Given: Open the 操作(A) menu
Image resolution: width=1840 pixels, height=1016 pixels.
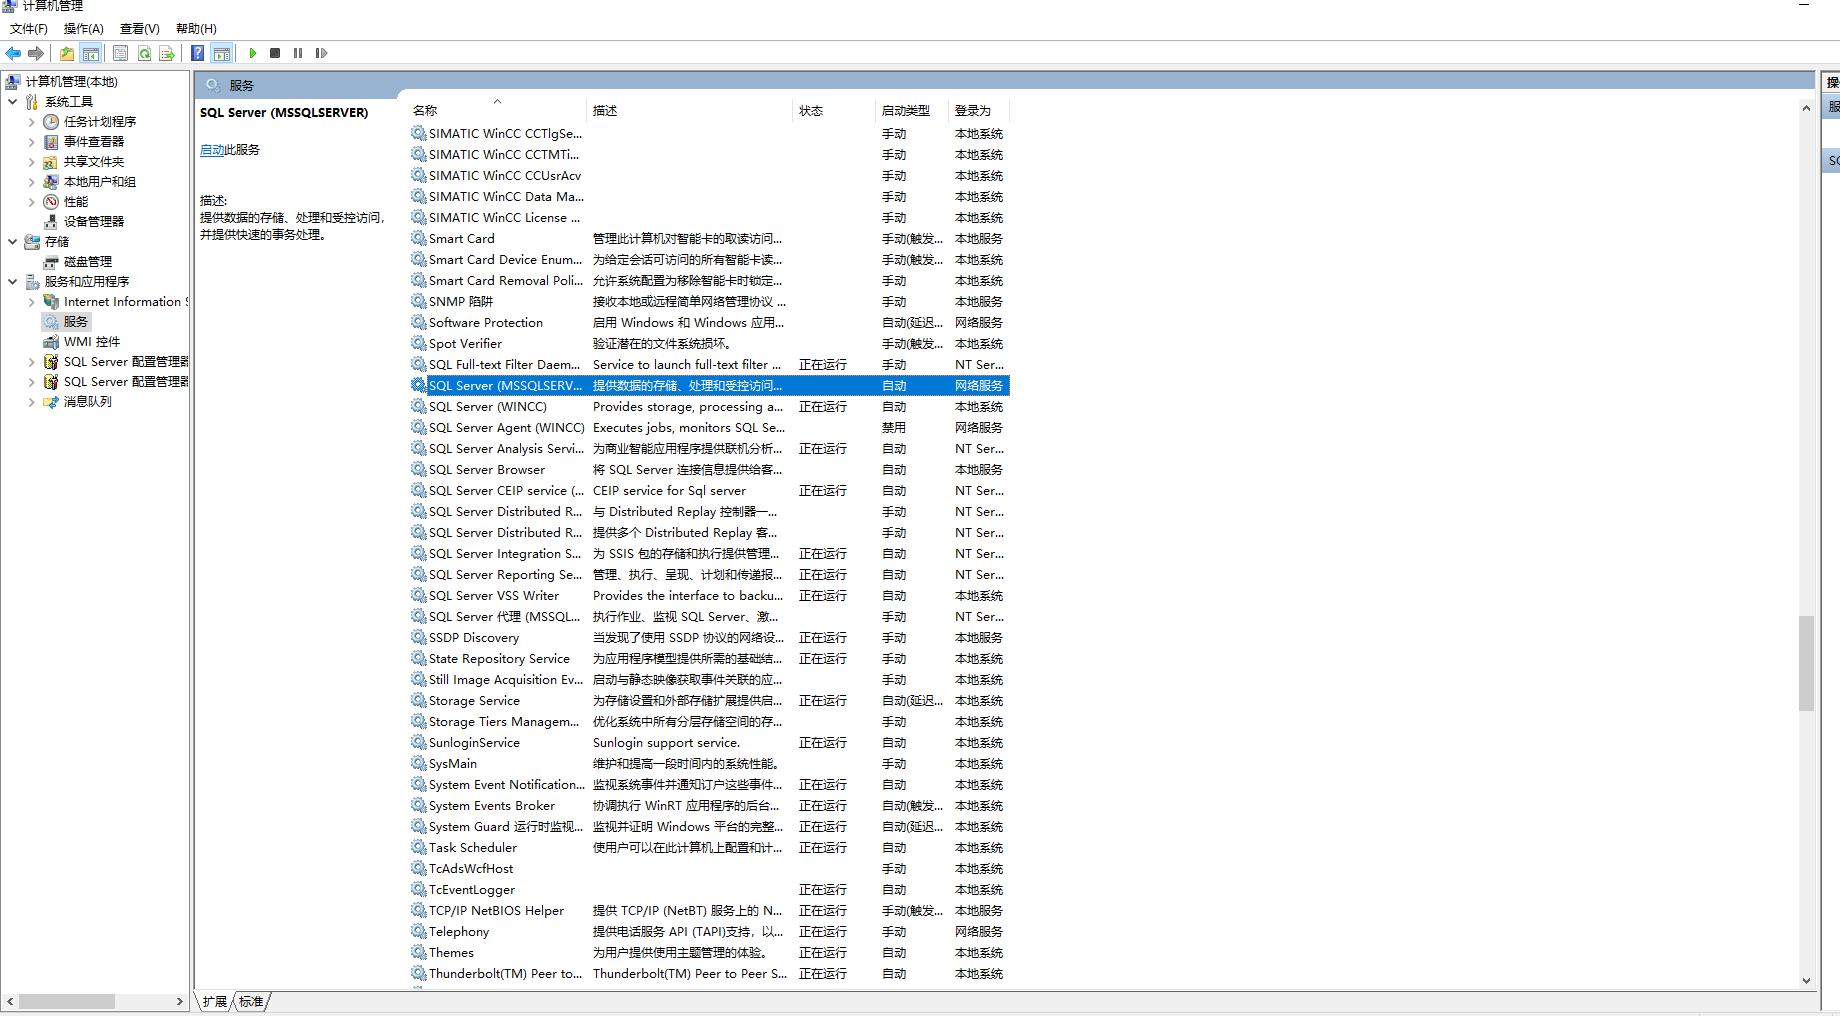Looking at the screenshot, I should pos(83,28).
